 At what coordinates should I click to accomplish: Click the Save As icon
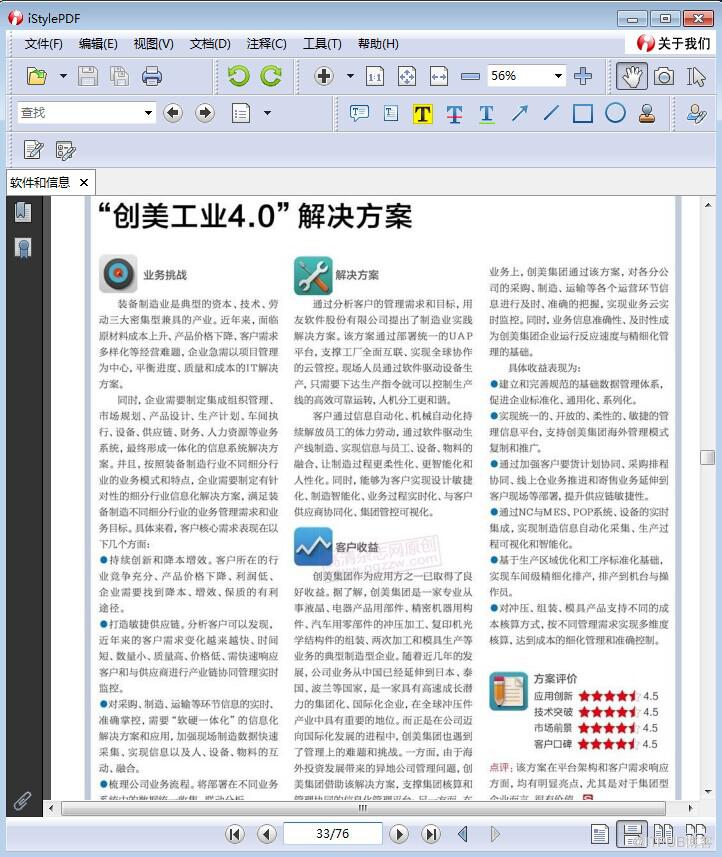click(119, 76)
